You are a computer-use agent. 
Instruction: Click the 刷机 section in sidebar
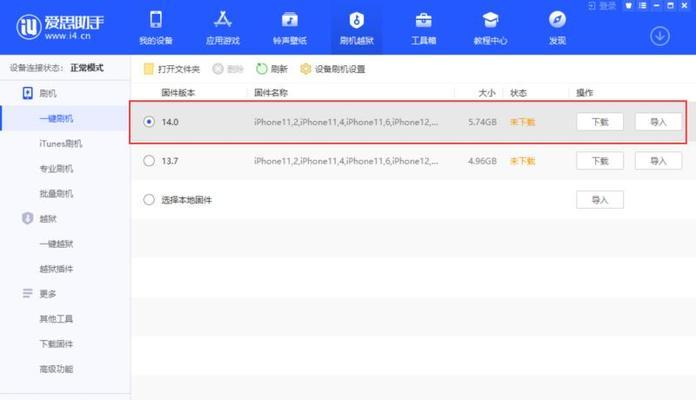pyautogui.click(x=39, y=93)
